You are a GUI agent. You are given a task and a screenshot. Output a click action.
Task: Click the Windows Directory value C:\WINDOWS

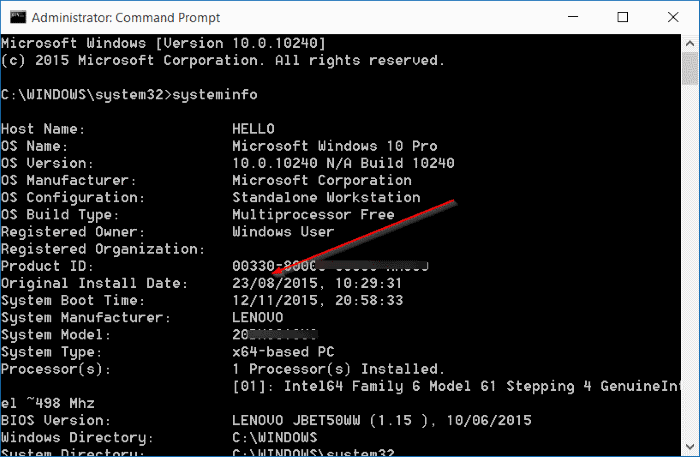coord(275,437)
